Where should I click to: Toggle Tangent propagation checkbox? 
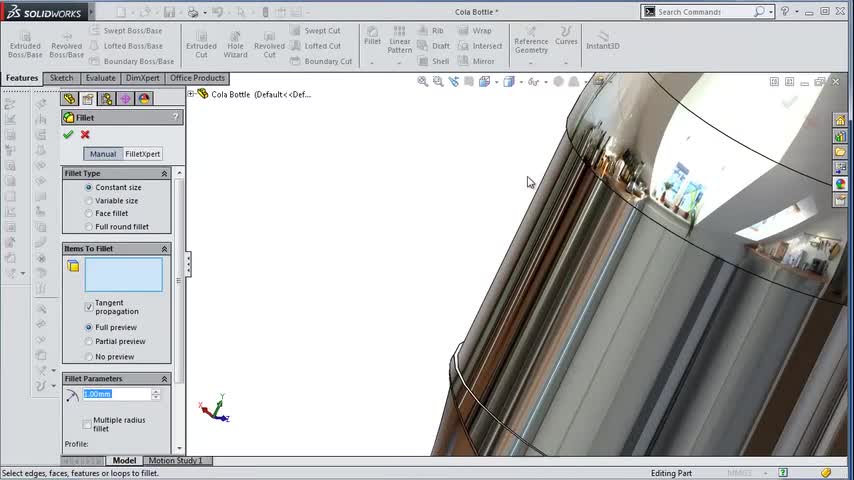89,307
